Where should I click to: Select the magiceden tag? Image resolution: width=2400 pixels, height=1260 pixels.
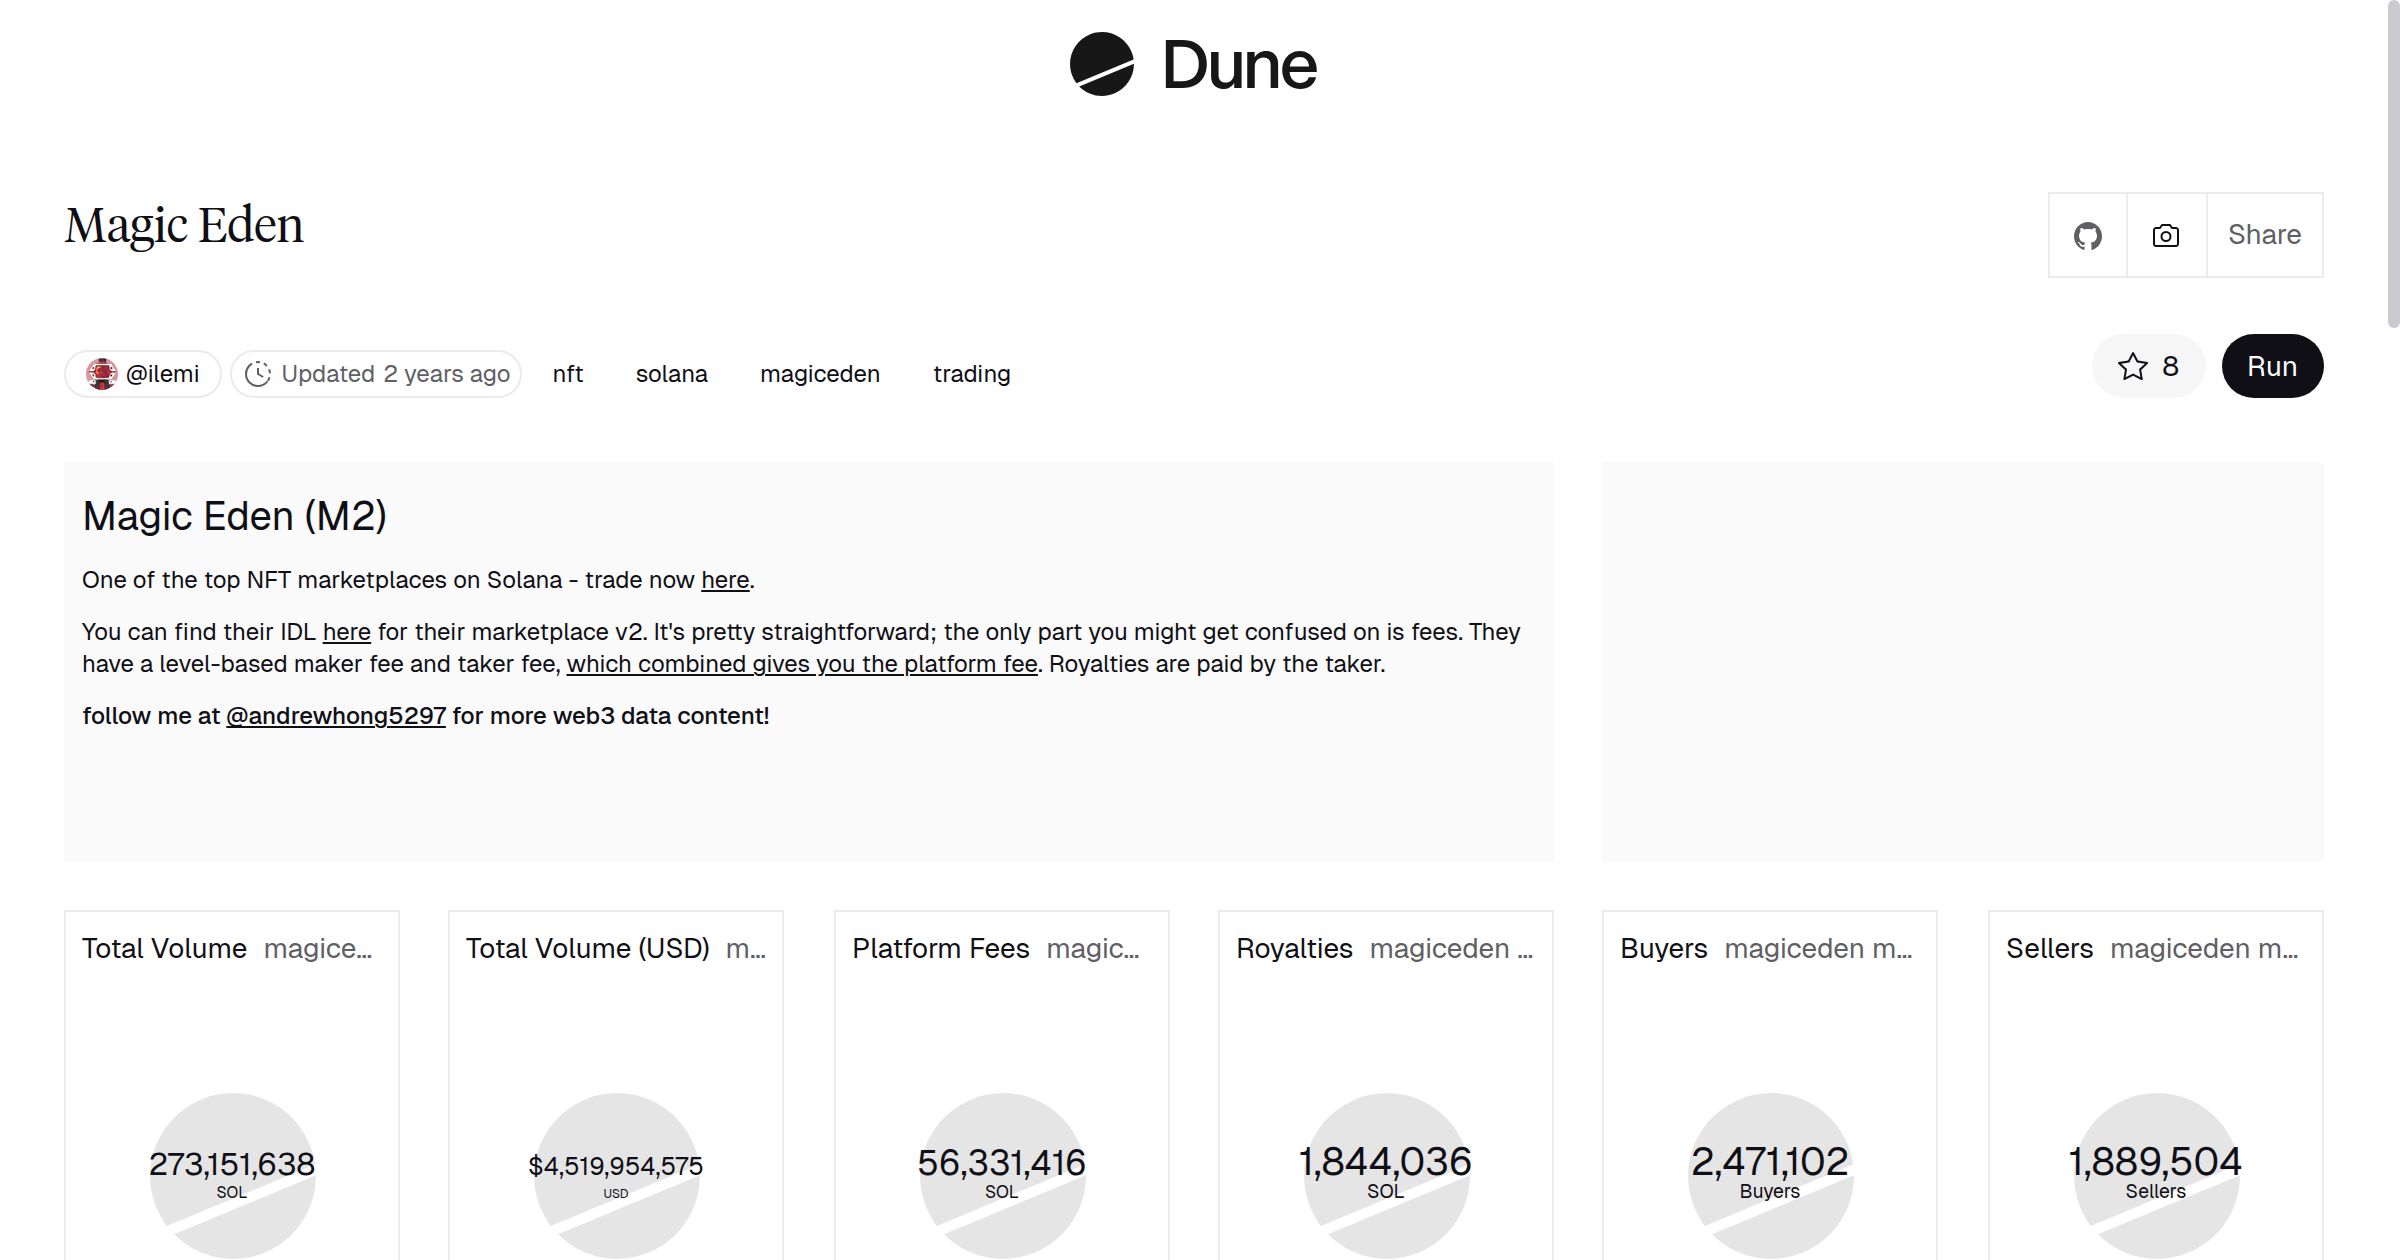[x=819, y=374]
